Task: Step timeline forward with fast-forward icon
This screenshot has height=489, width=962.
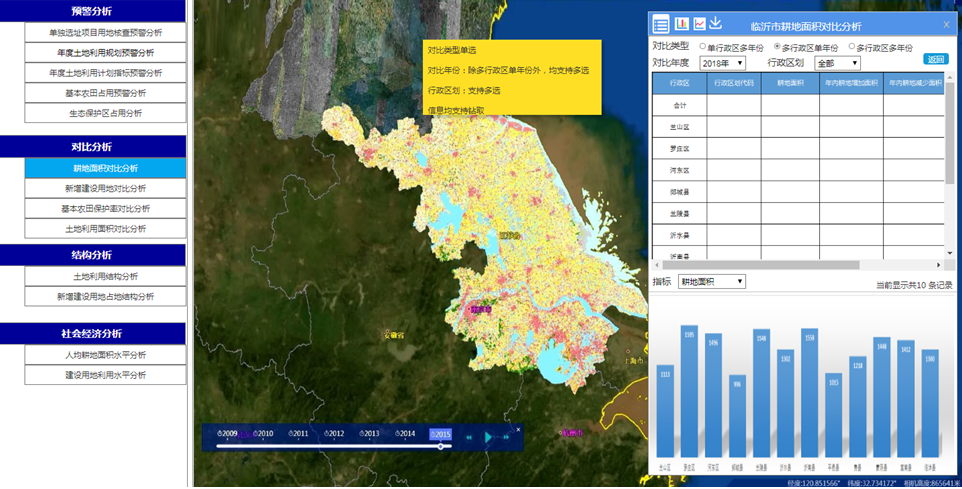Action: [507, 437]
